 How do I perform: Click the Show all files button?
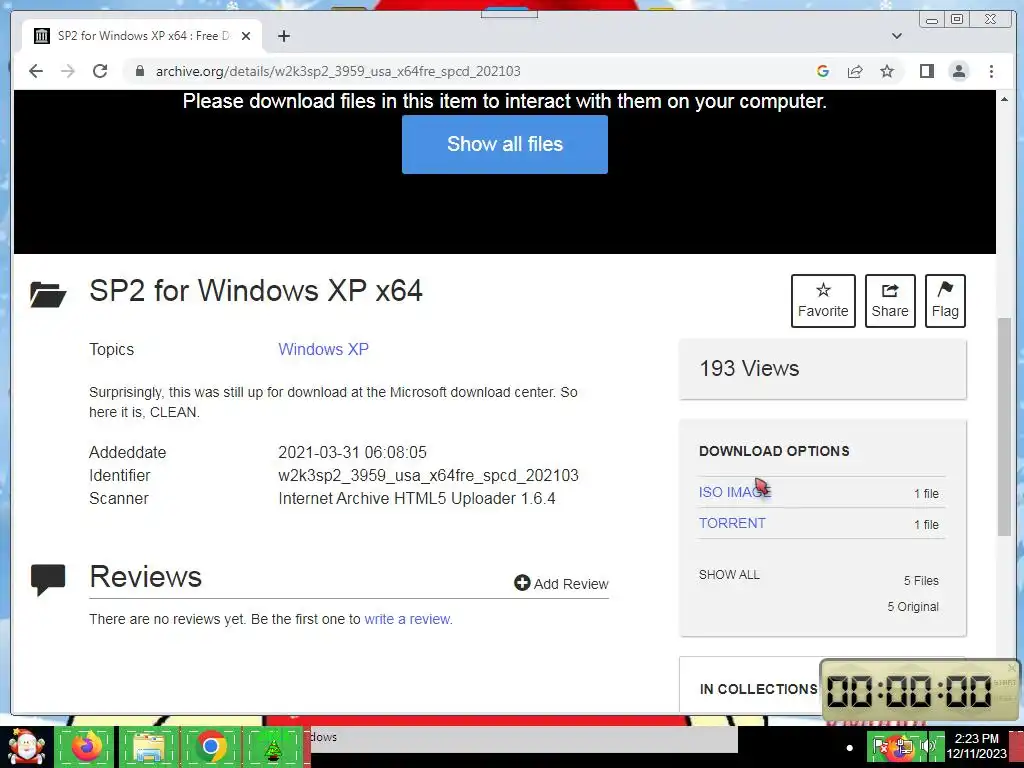pyautogui.click(x=505, y=144)
